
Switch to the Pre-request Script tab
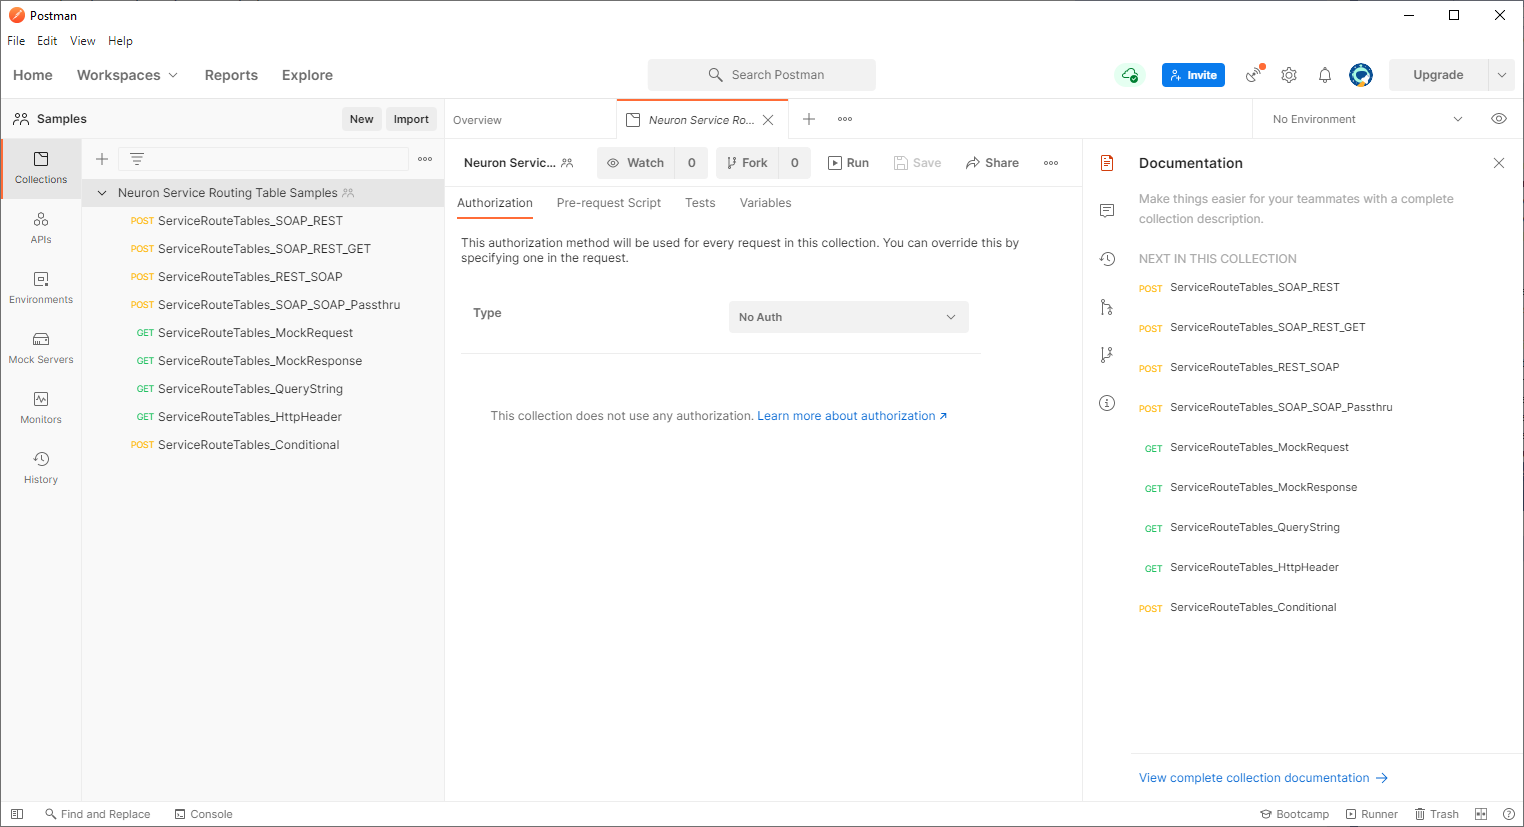pos(609,203)
